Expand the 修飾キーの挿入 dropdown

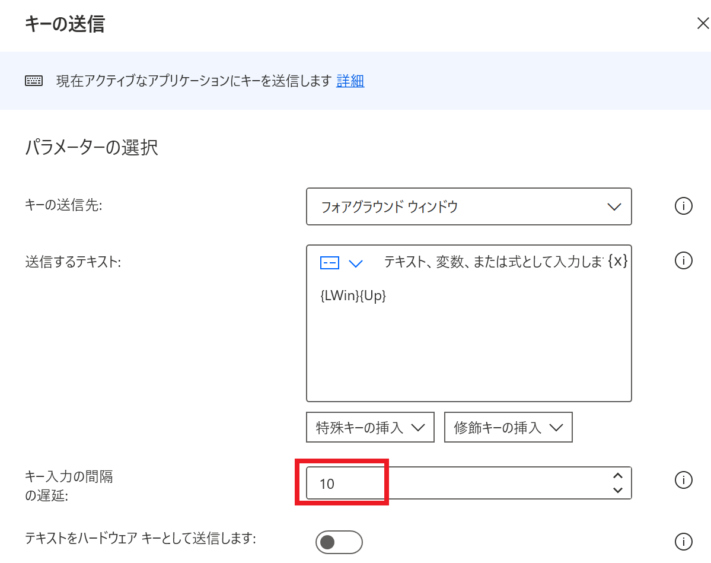[508, 427]
